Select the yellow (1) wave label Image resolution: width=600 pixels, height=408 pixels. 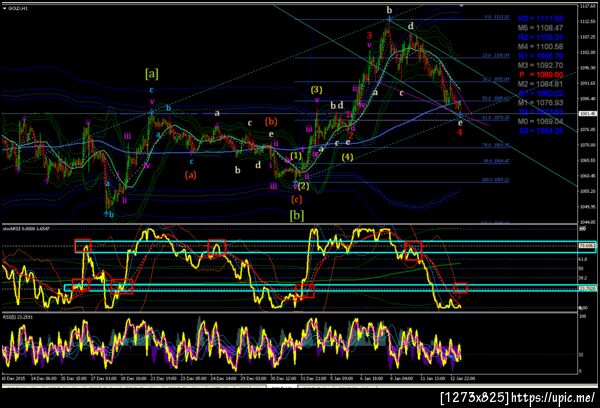296,156
